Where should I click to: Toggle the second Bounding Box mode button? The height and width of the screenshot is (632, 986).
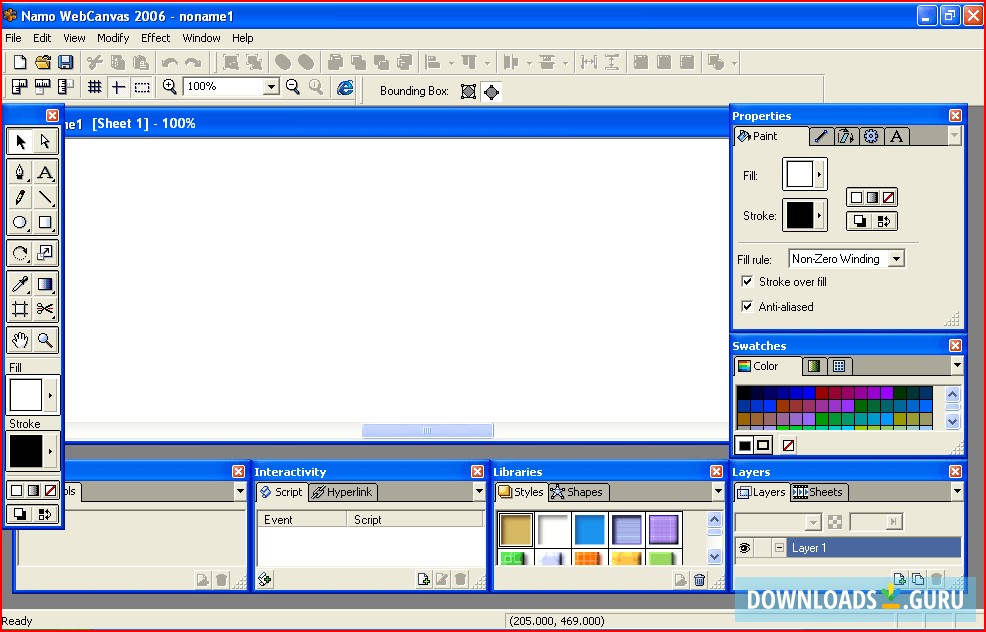point(491,92)
